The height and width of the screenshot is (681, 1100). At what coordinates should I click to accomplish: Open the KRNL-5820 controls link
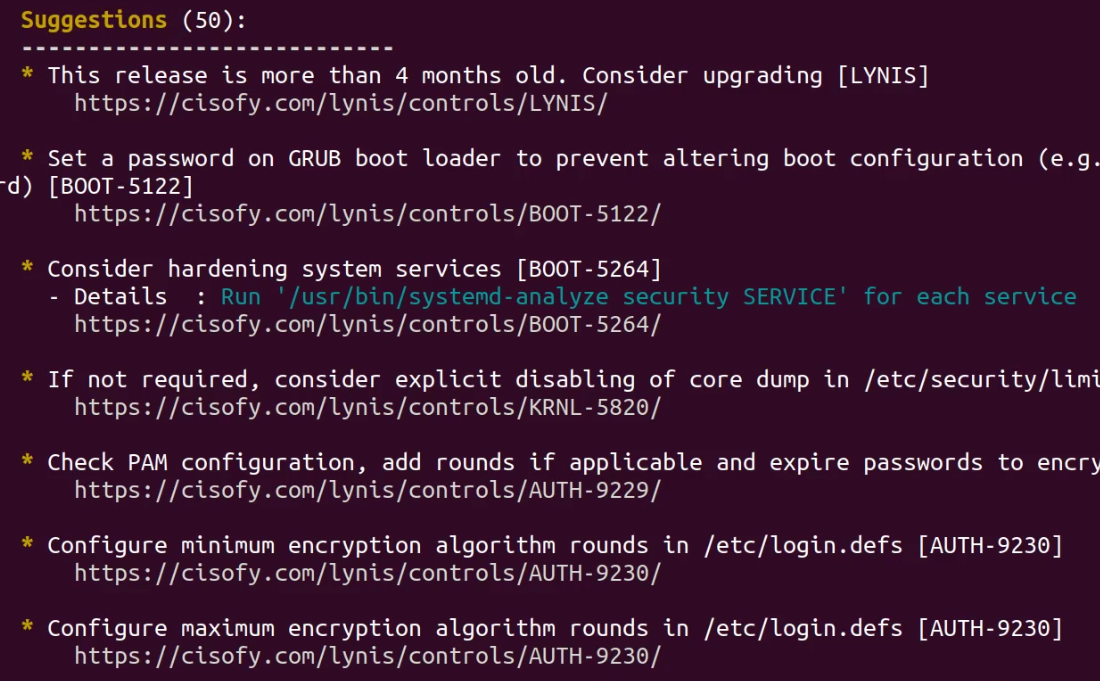pos(368,407)
